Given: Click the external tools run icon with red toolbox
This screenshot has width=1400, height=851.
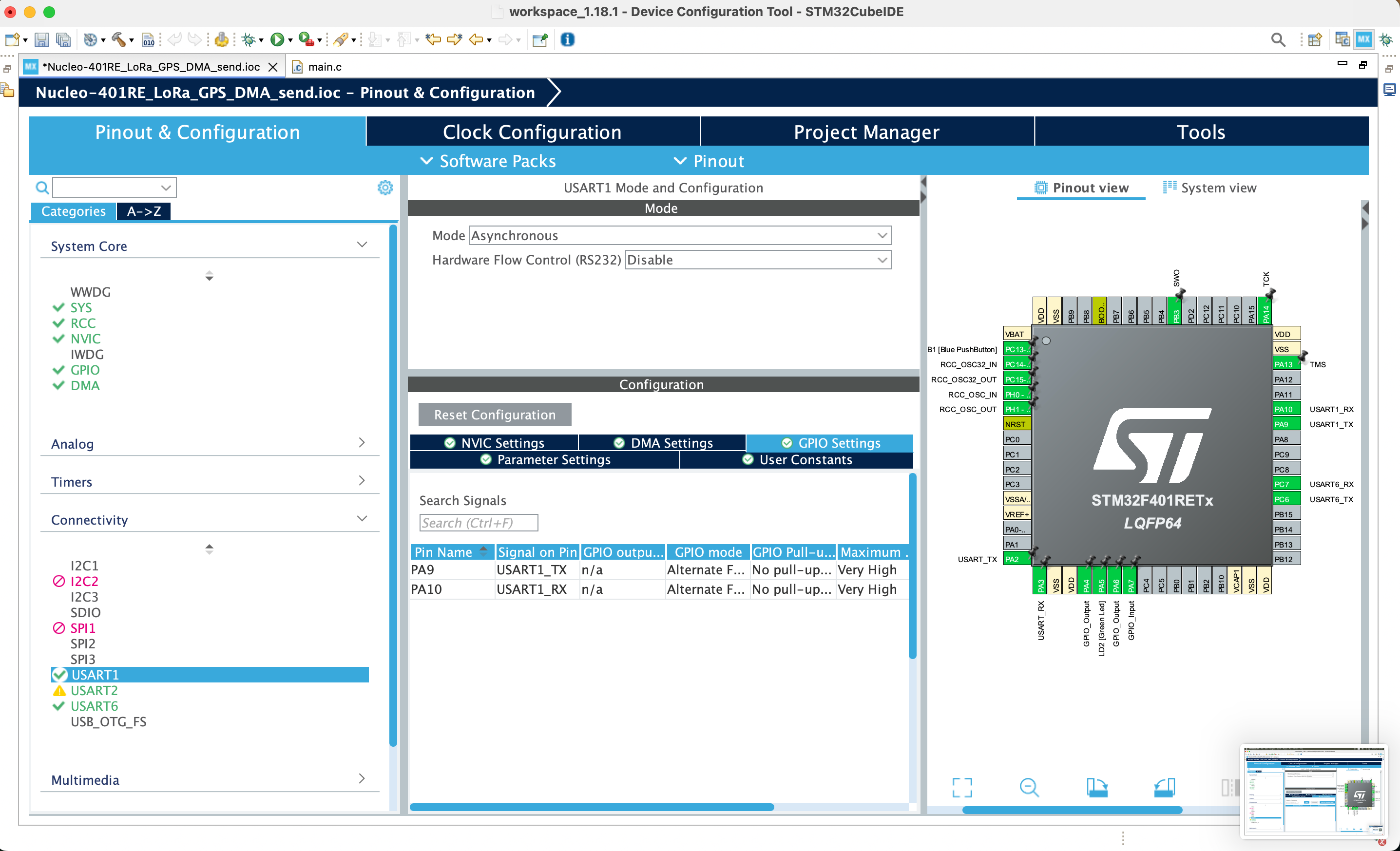Looking at the screenshot, I should [x=306, y=40].
